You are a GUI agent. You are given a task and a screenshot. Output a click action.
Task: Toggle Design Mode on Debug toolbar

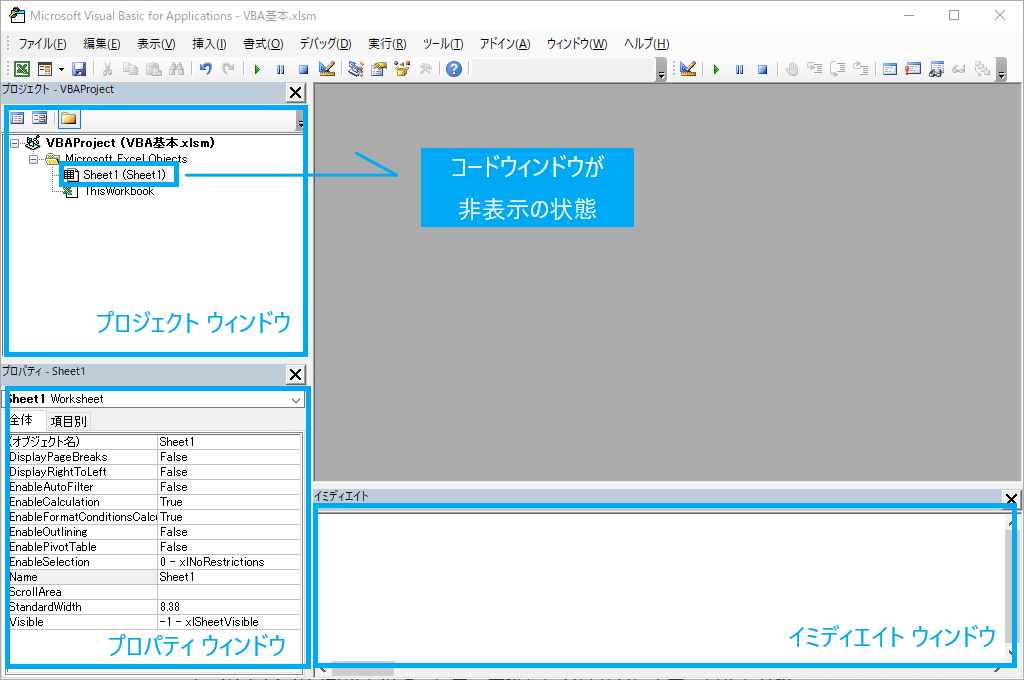pyautogui.click(x=688, y=69)
